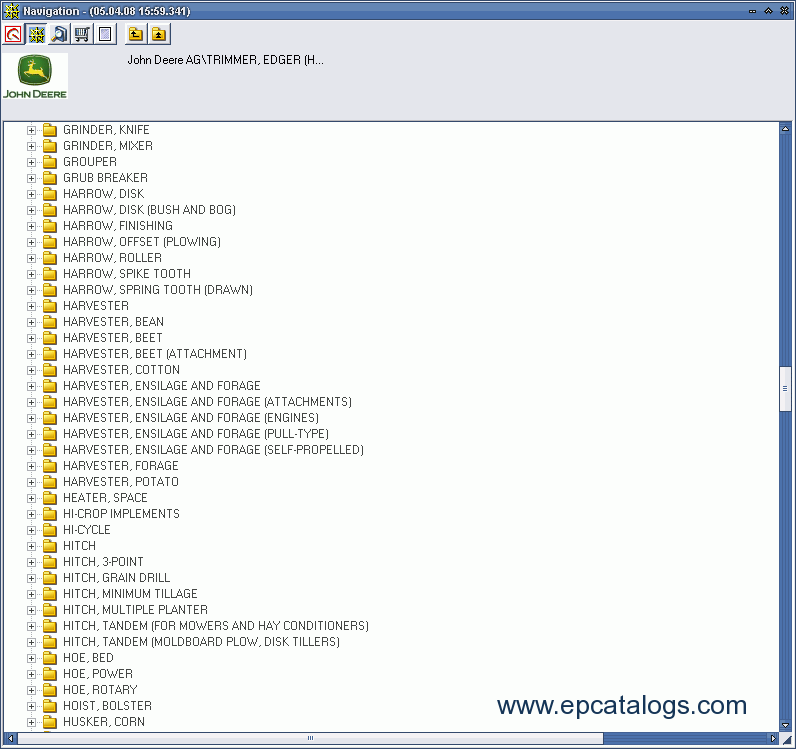Screen dimensions: 796x749
Task: Click the John Deere logo
Action: pos(35,76)
